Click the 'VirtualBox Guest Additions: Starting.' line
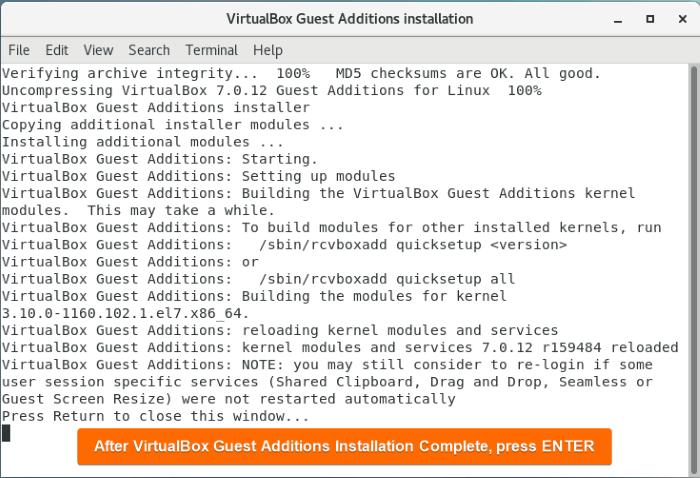The image size is (700, 478). [x=159, y=159]
